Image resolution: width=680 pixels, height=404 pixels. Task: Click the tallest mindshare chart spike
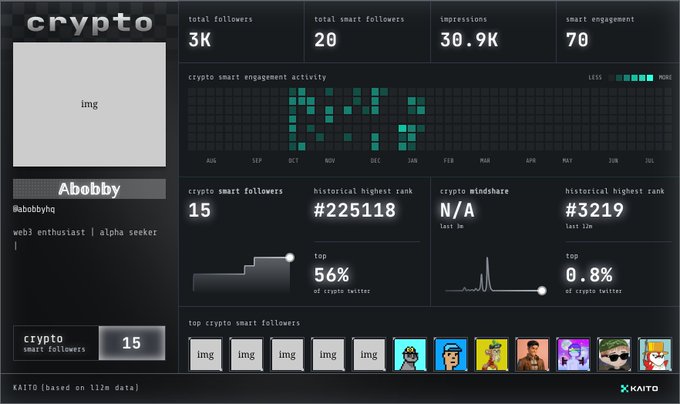pos(487,273)
